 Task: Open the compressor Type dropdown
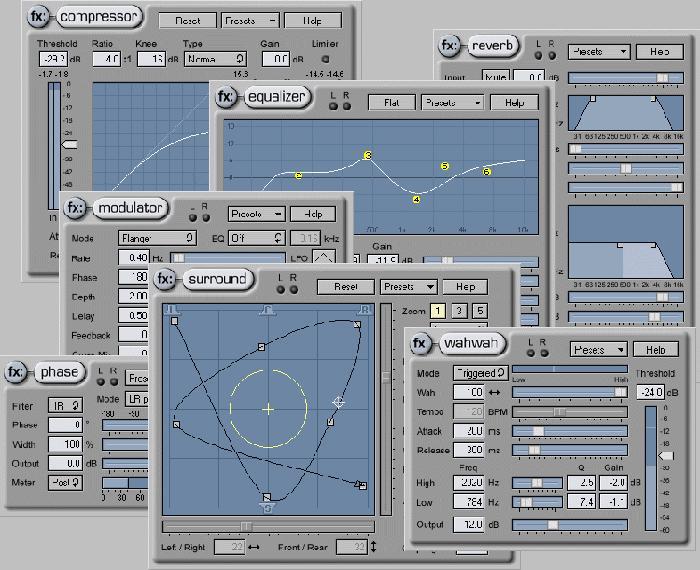pyautogui.click(x=215, y=59)
